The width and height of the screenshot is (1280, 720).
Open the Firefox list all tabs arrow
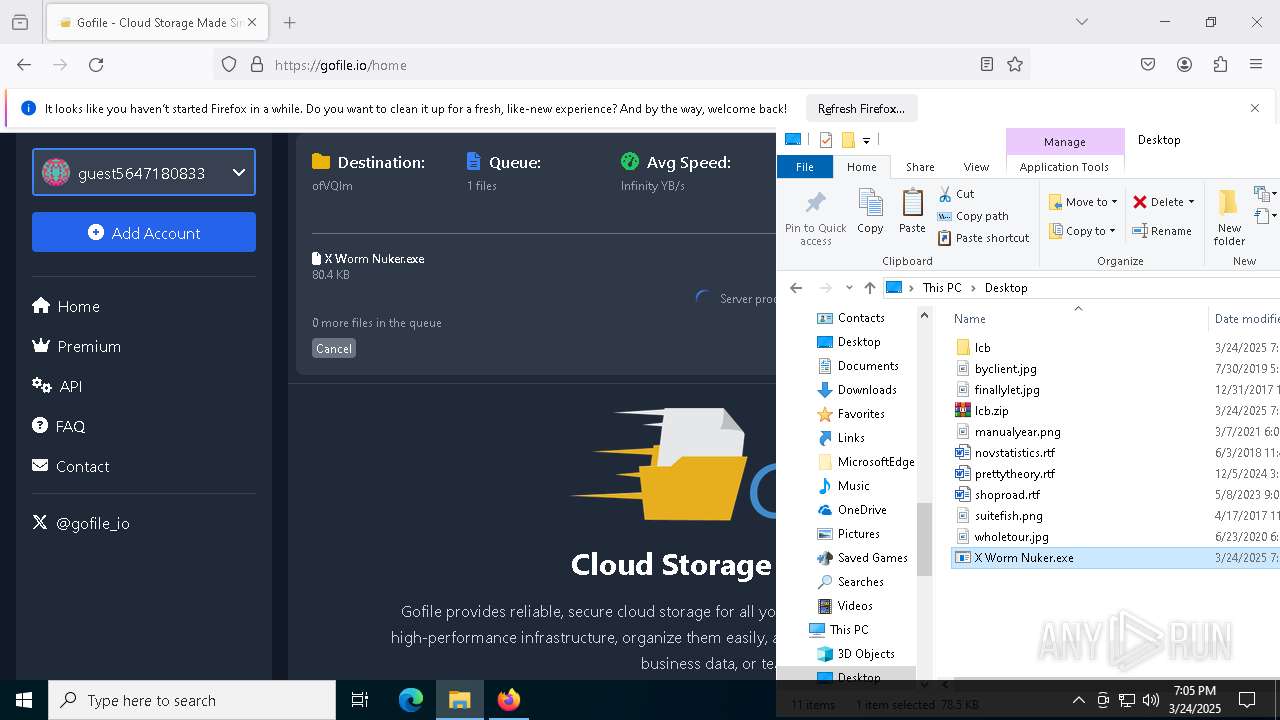1081,22
